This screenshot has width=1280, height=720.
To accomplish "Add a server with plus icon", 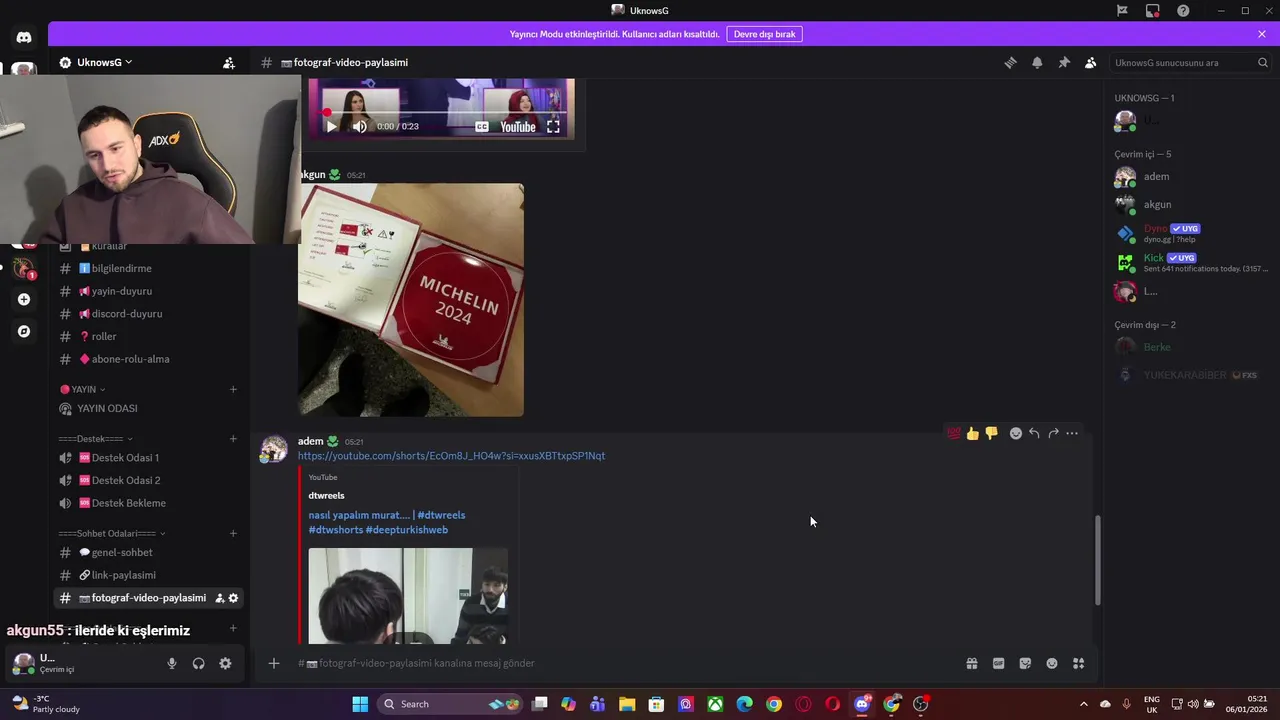I will click(24, 299).
